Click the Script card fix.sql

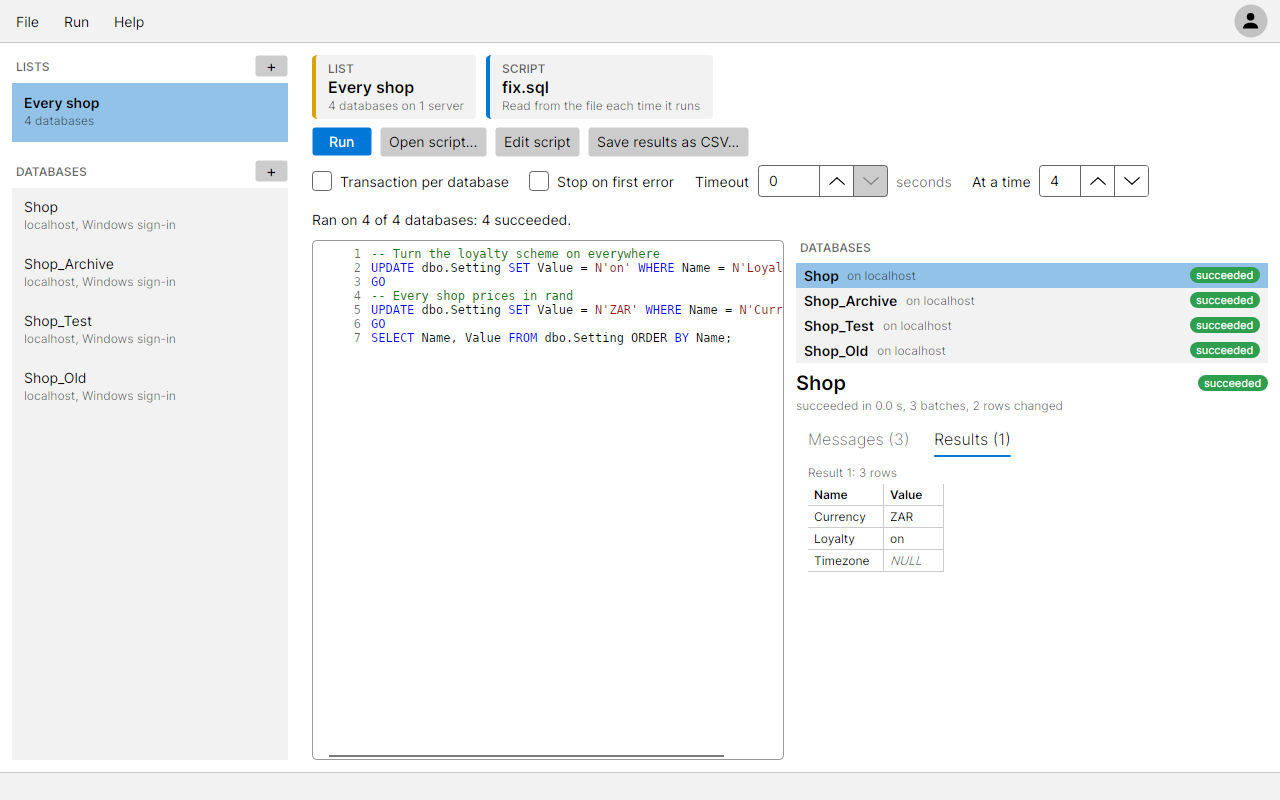pos(600,87)
